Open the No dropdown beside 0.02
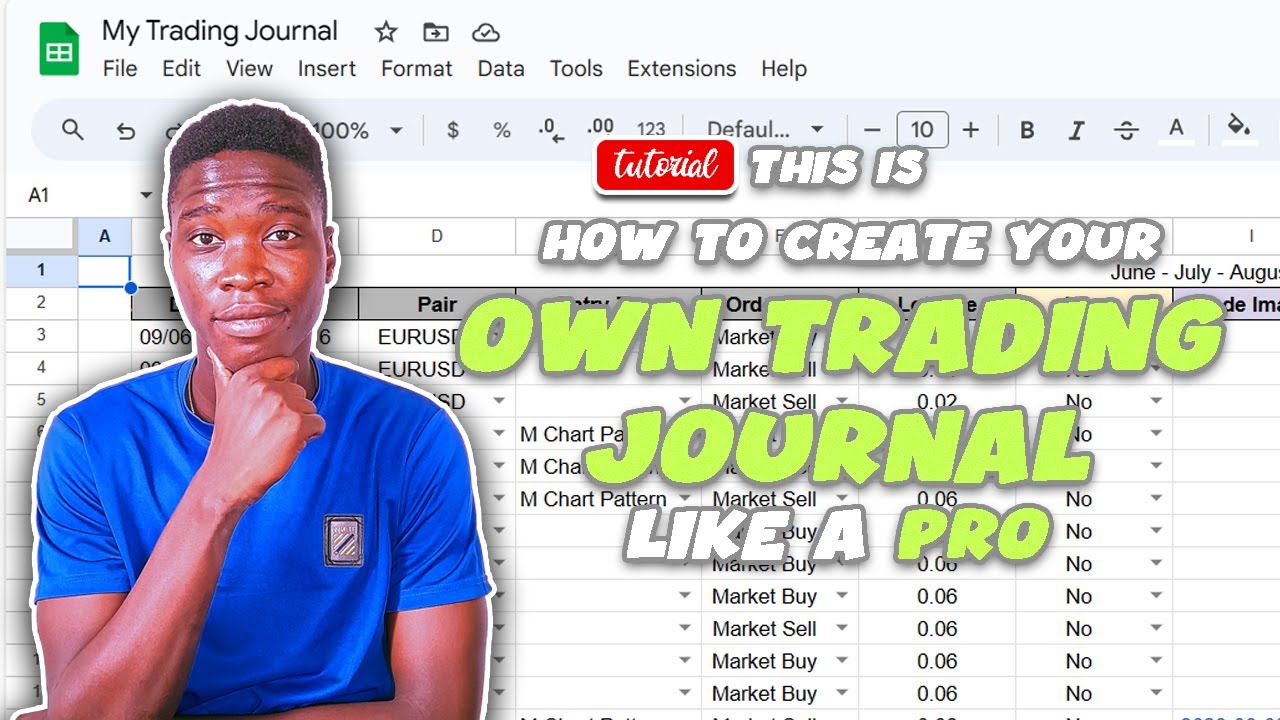 1157,401
